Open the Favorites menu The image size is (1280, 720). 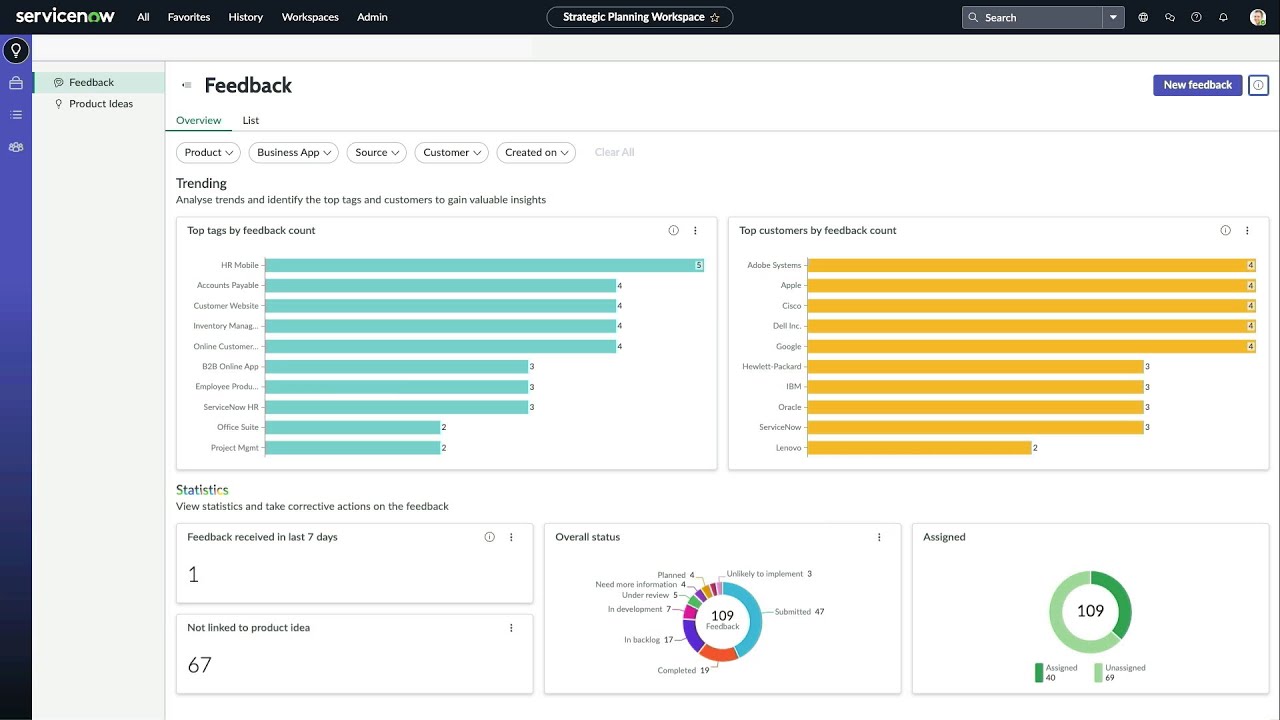tap(189, 17)
